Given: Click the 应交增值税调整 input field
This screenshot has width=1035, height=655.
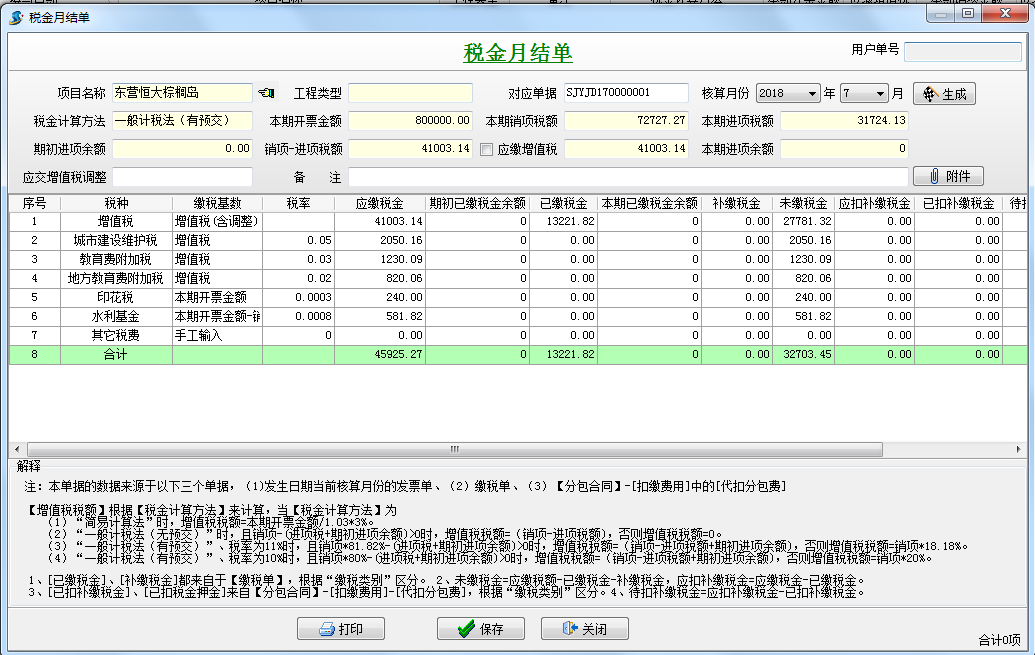Looking at the screenshot, I should click(x=182, y=177).
